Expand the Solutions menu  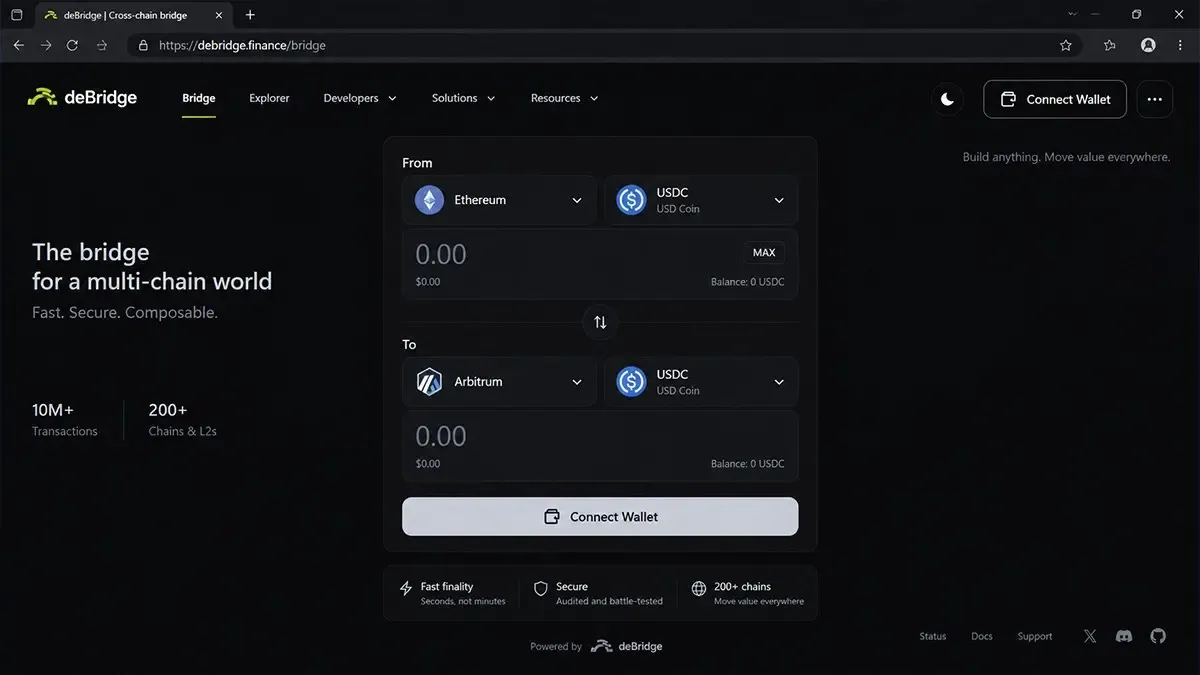(x=463, y=98)
